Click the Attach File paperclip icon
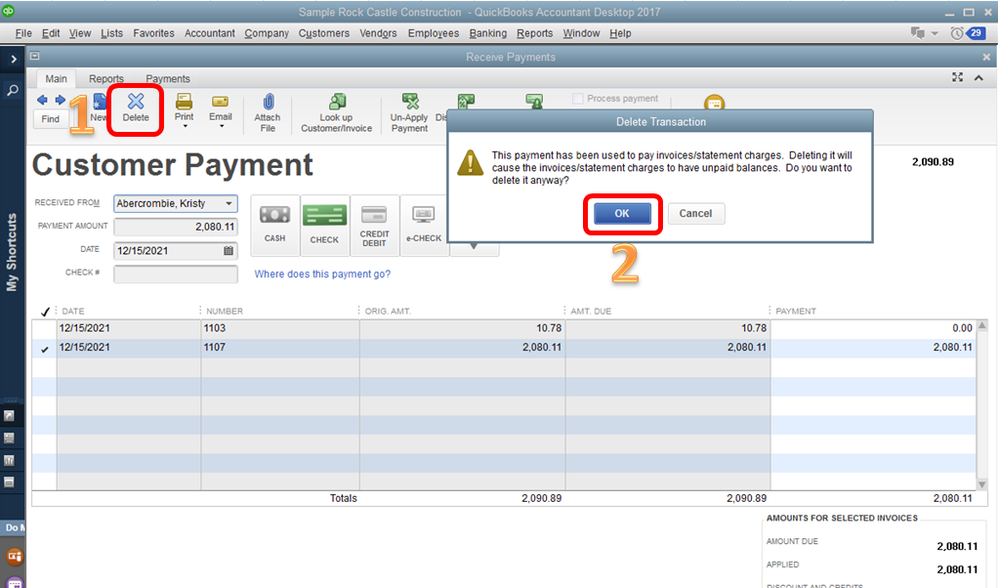The height and width of the screenshot is (588, 998). coord(268,102)
